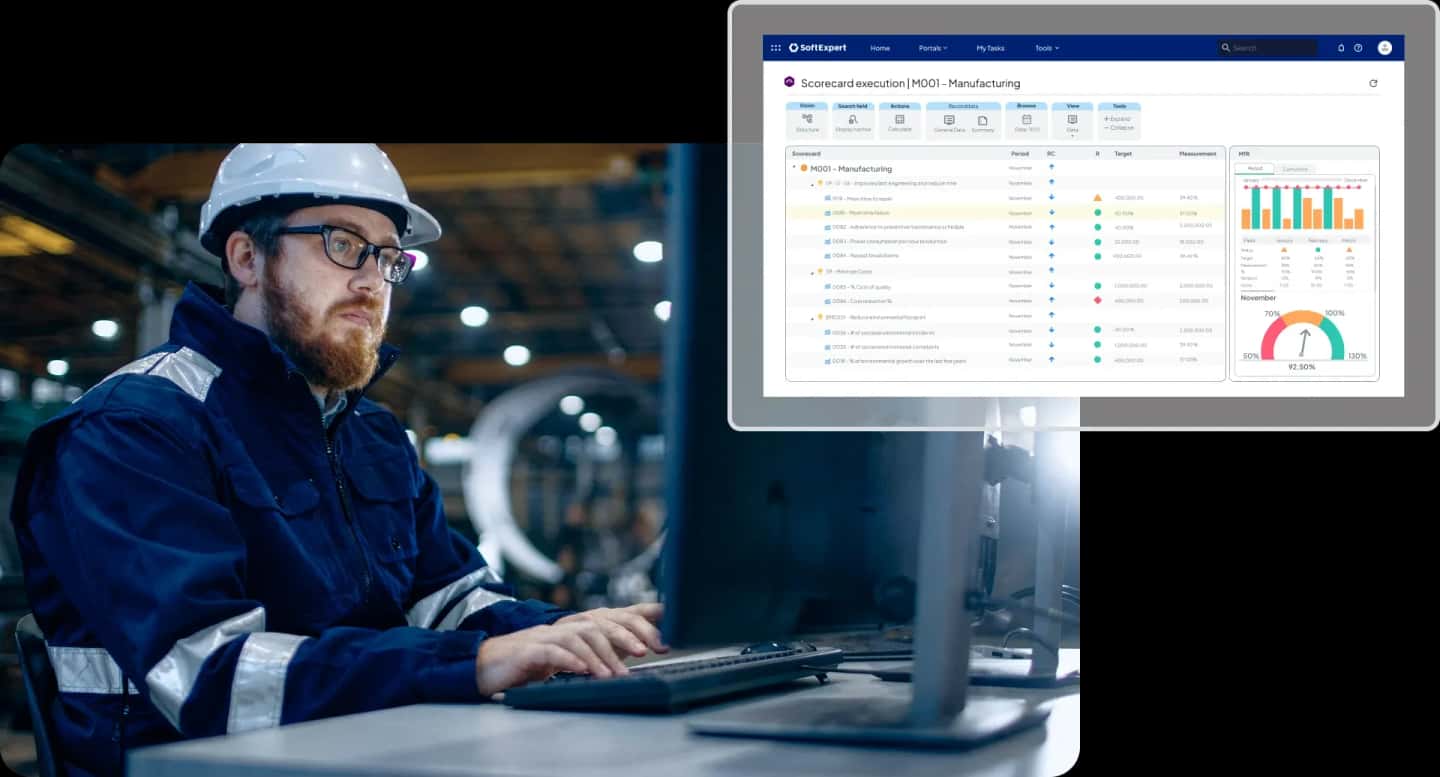
Task: Click the Period column header
Action: [x=1020, y=154]
